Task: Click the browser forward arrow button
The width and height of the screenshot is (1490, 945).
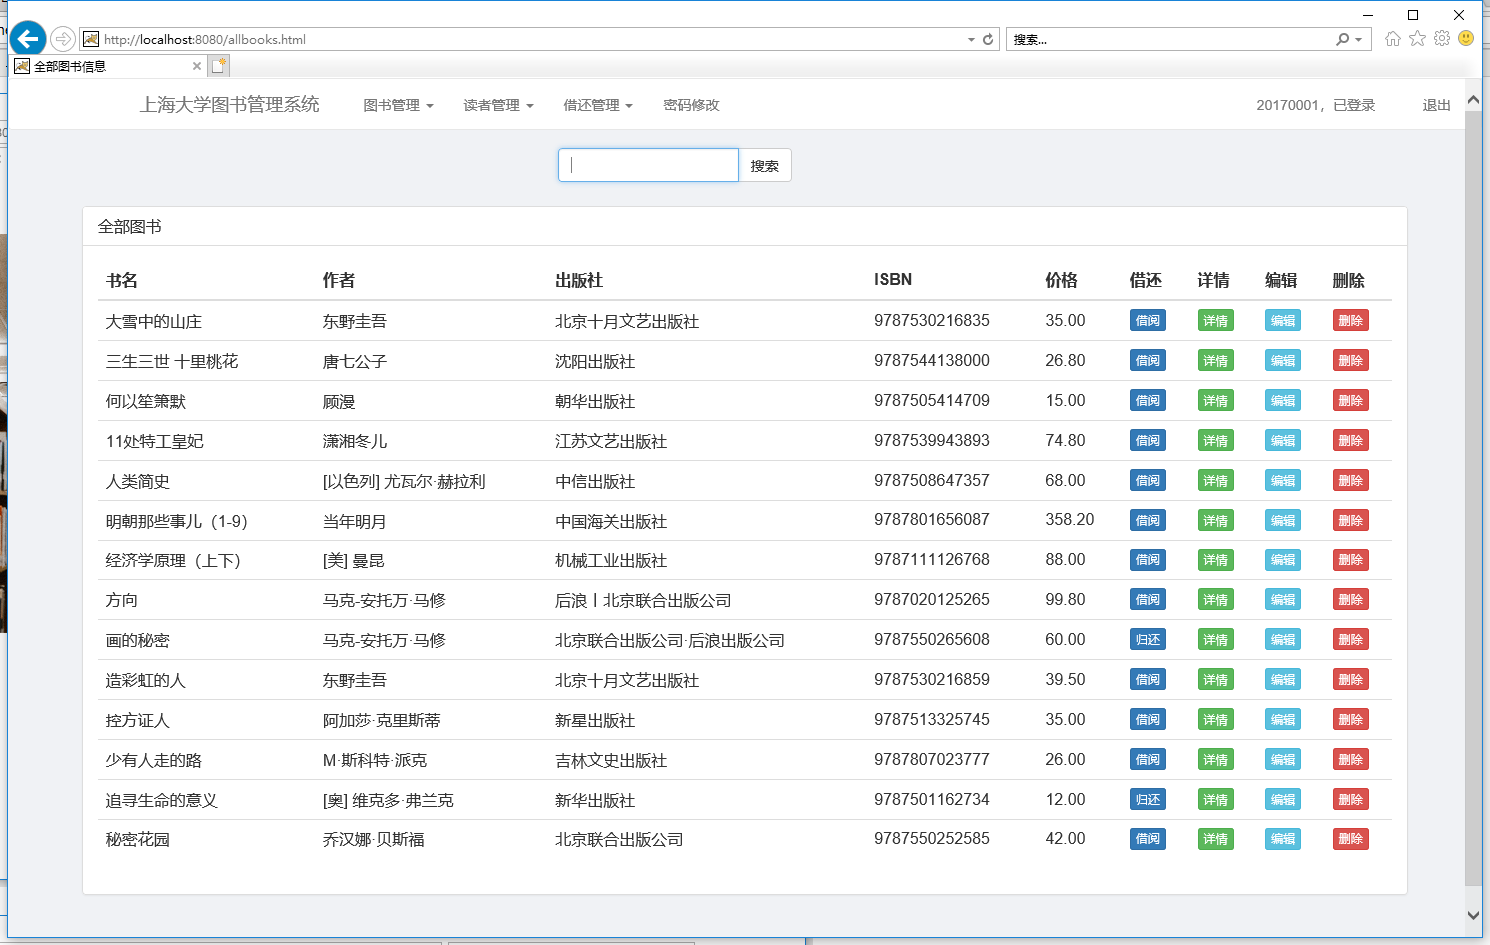Action: coord(63,39)
